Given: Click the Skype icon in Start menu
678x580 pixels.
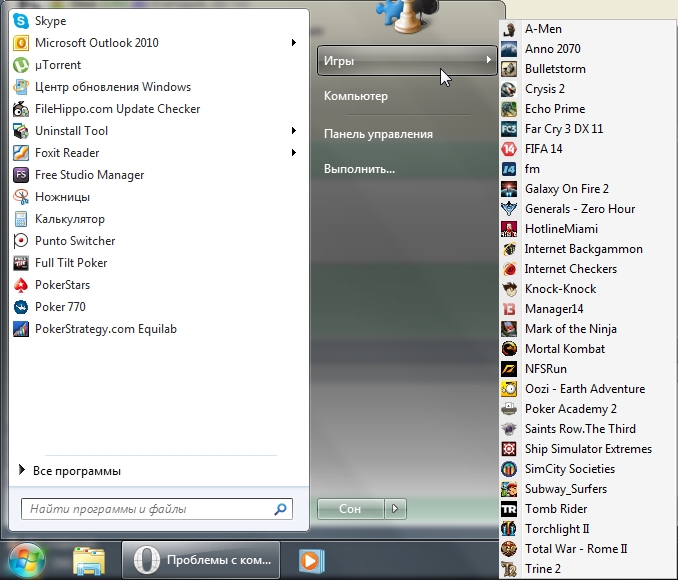Looking at the screenshot, I should click(21, 21).
